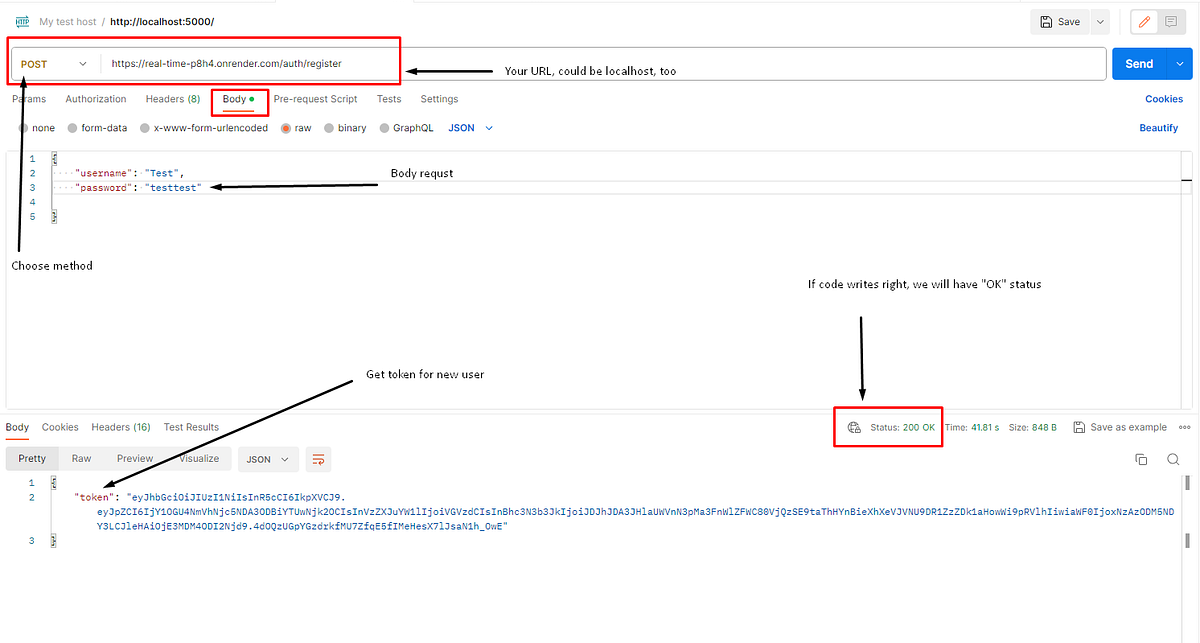This screenshot has height=643, width=1200.
Task: Open more response actions via three-dots icon
Action: 1184,427
